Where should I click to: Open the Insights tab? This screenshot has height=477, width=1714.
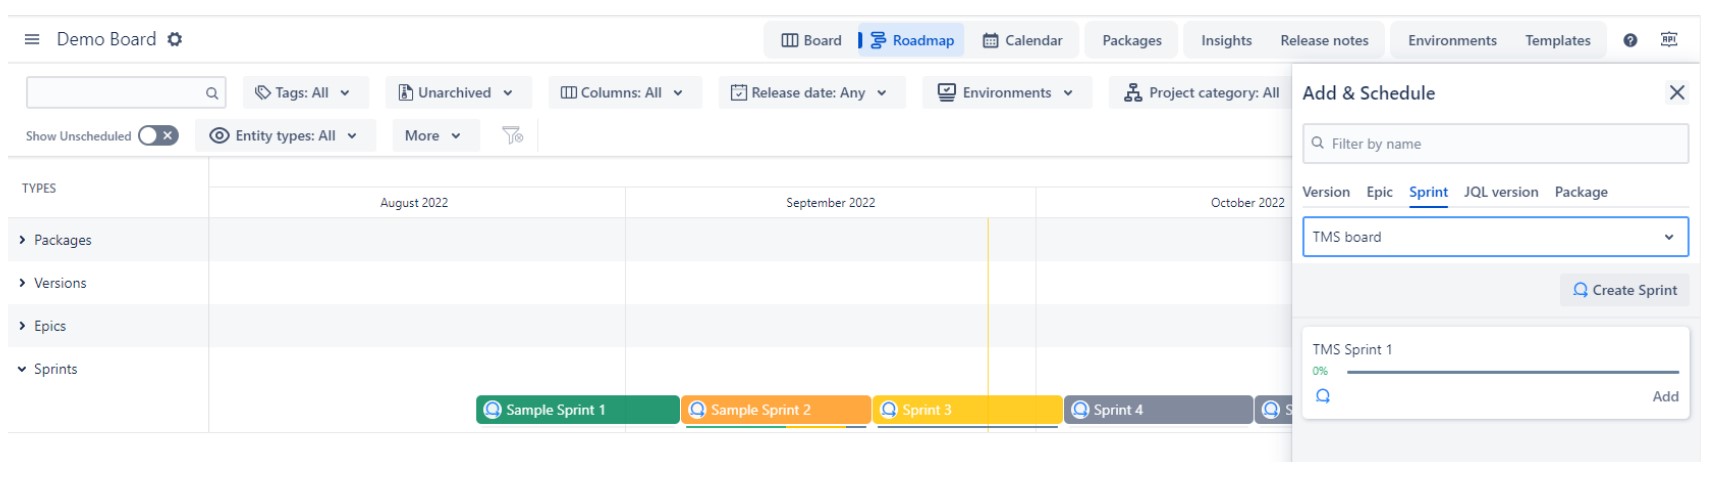[1226, 41]
